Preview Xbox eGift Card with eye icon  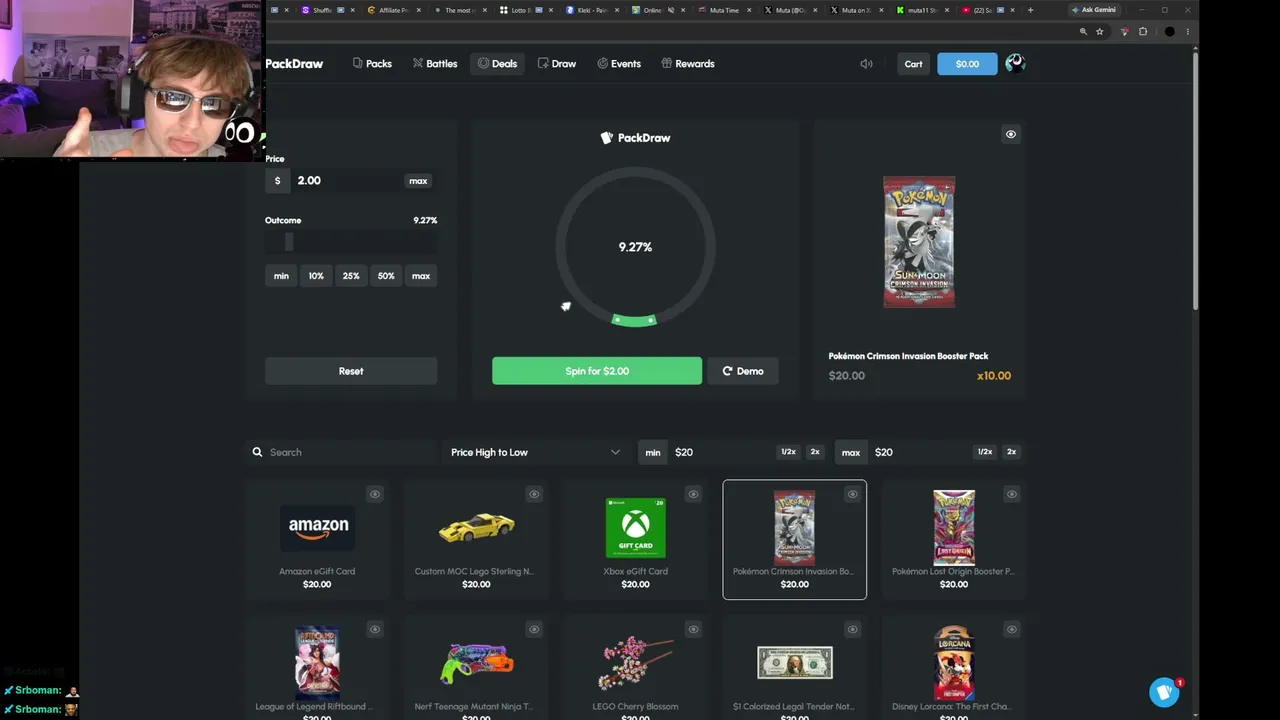click(693, 494)
